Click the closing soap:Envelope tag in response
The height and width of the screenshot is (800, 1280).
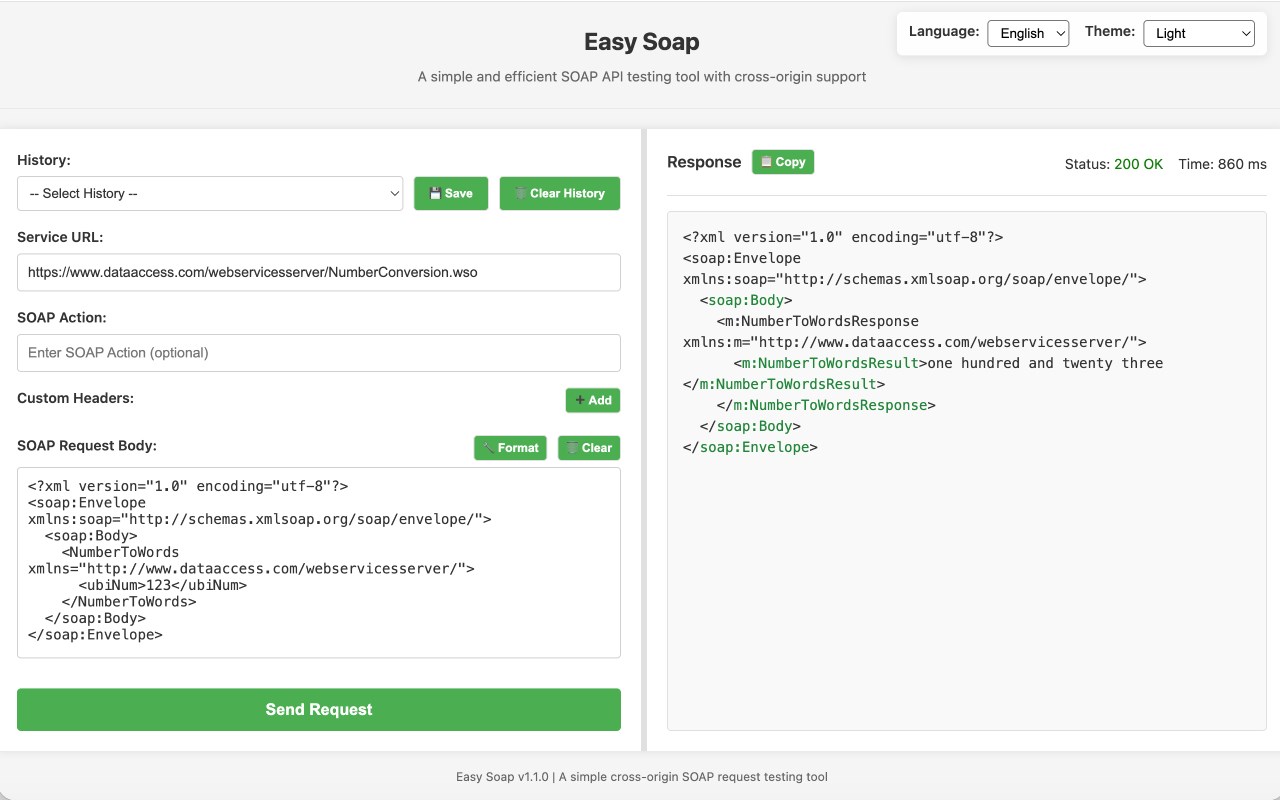[x=750, y=447]
